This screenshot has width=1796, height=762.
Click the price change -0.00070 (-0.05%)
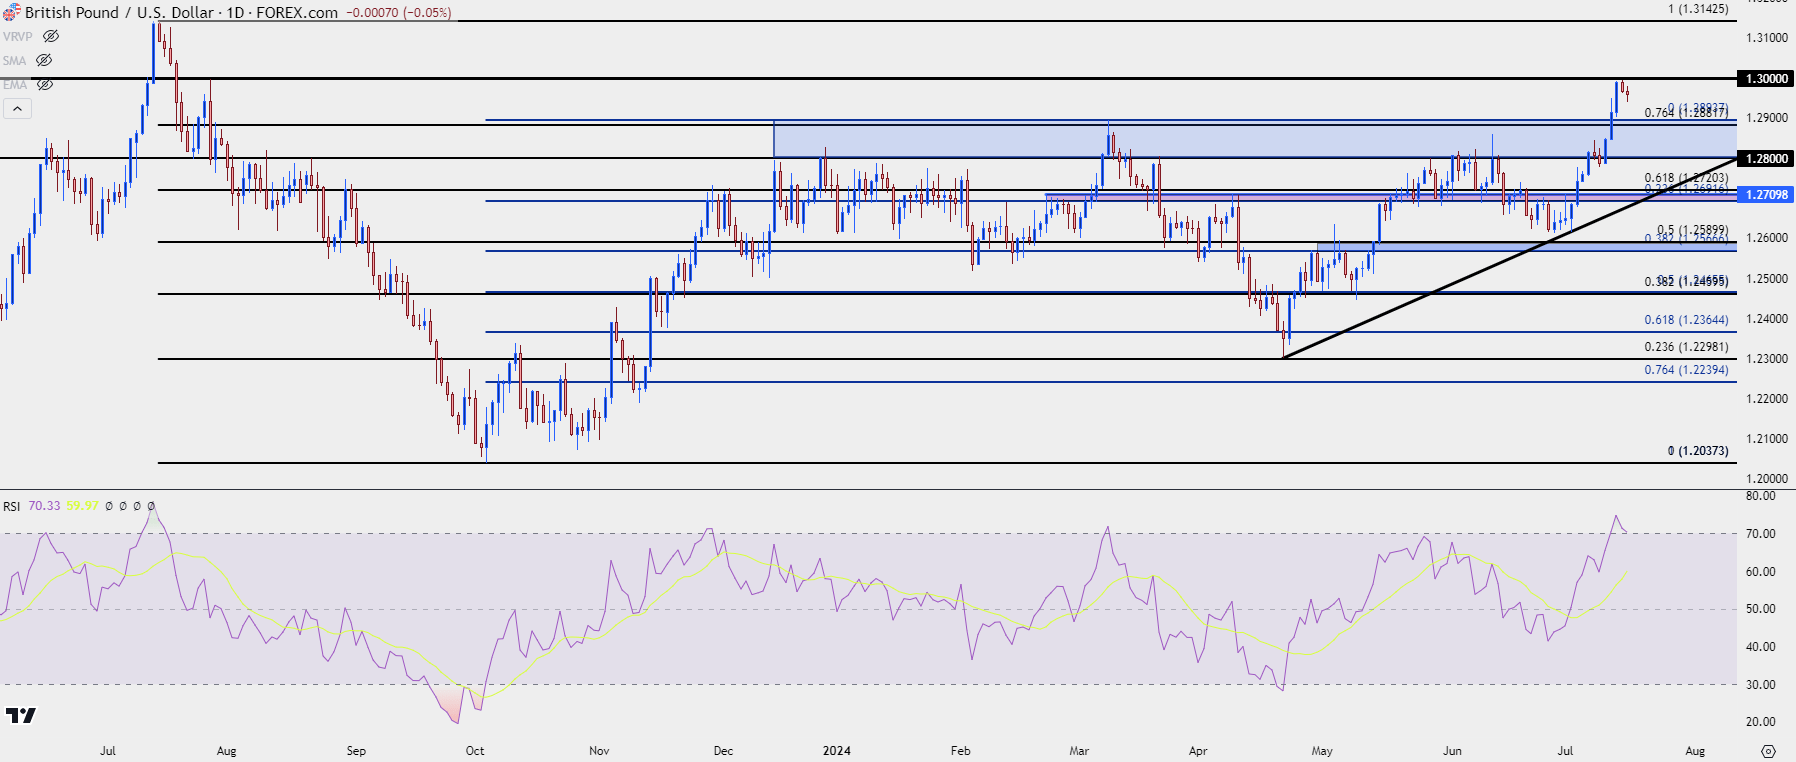tap(398, 13)
